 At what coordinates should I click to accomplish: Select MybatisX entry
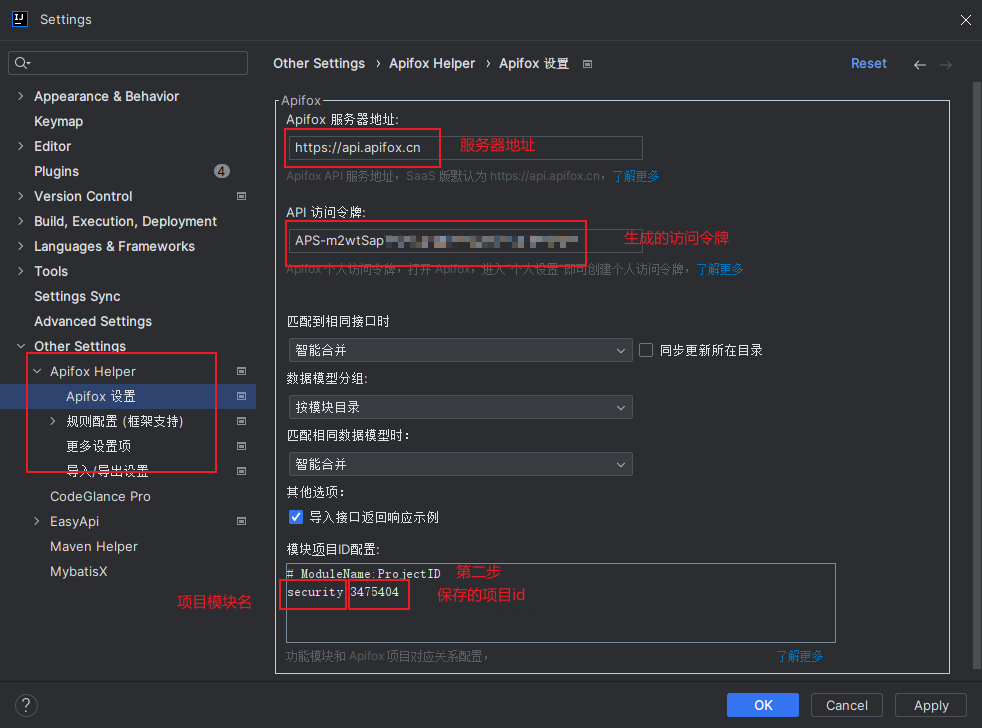(78, 571)
